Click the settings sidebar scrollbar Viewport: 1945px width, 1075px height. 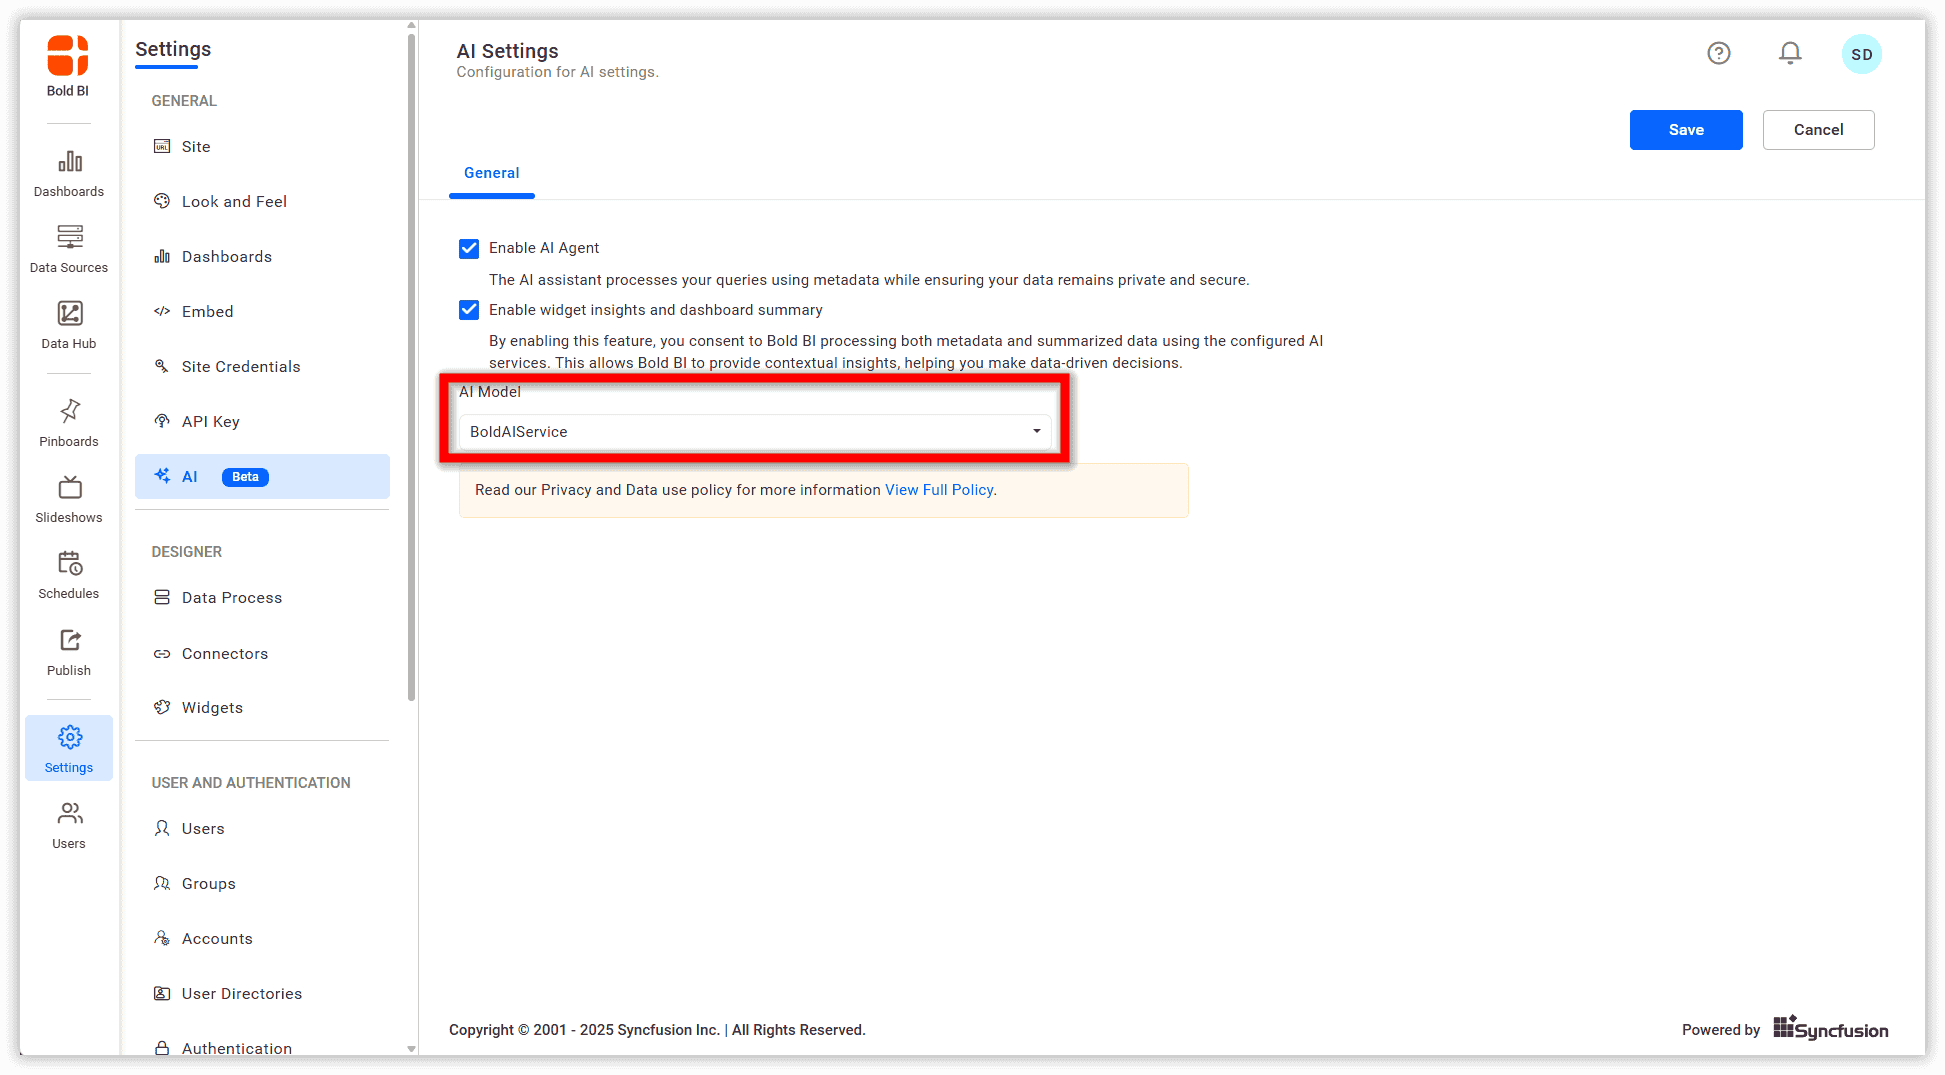click(411, 368)
